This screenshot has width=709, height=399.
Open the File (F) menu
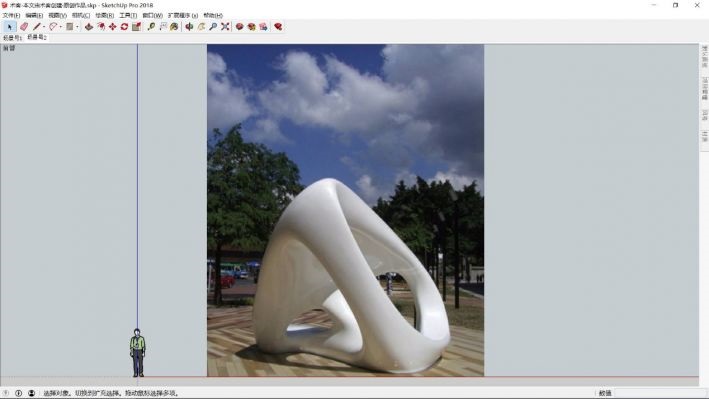pyautogui.click(x=11, y=15)
